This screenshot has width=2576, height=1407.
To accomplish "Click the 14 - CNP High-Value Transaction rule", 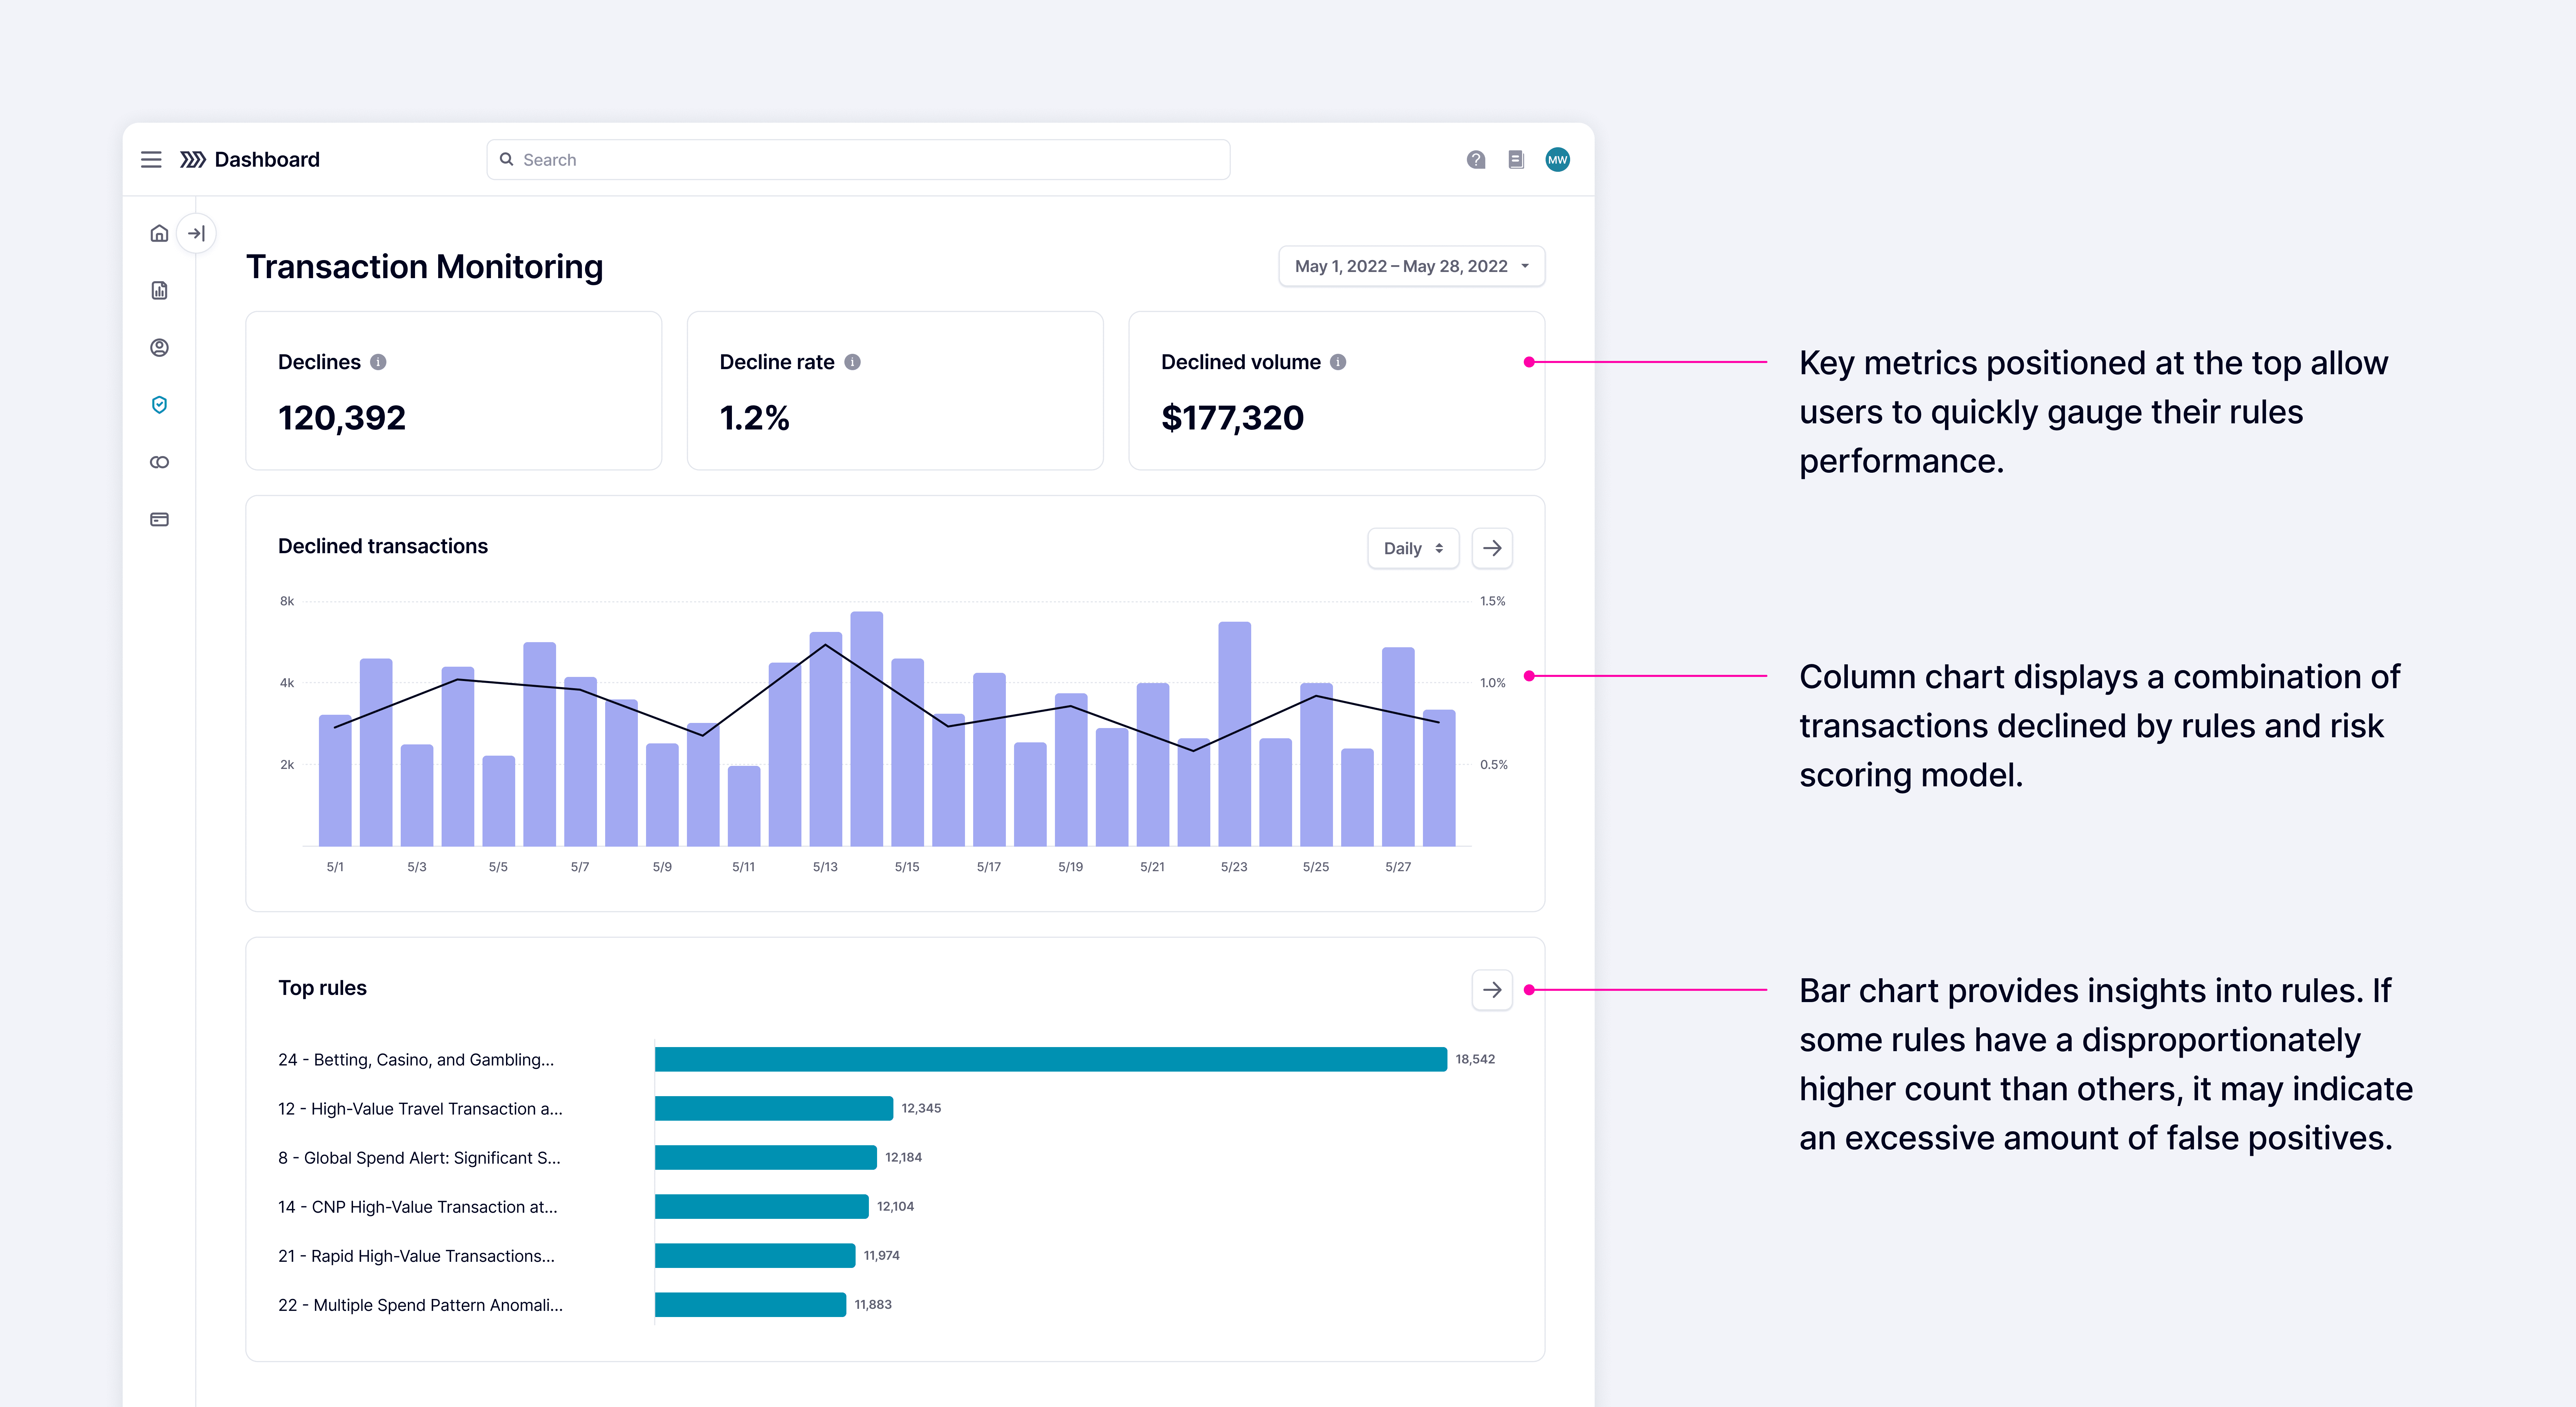I will [x=418, y=1207].
